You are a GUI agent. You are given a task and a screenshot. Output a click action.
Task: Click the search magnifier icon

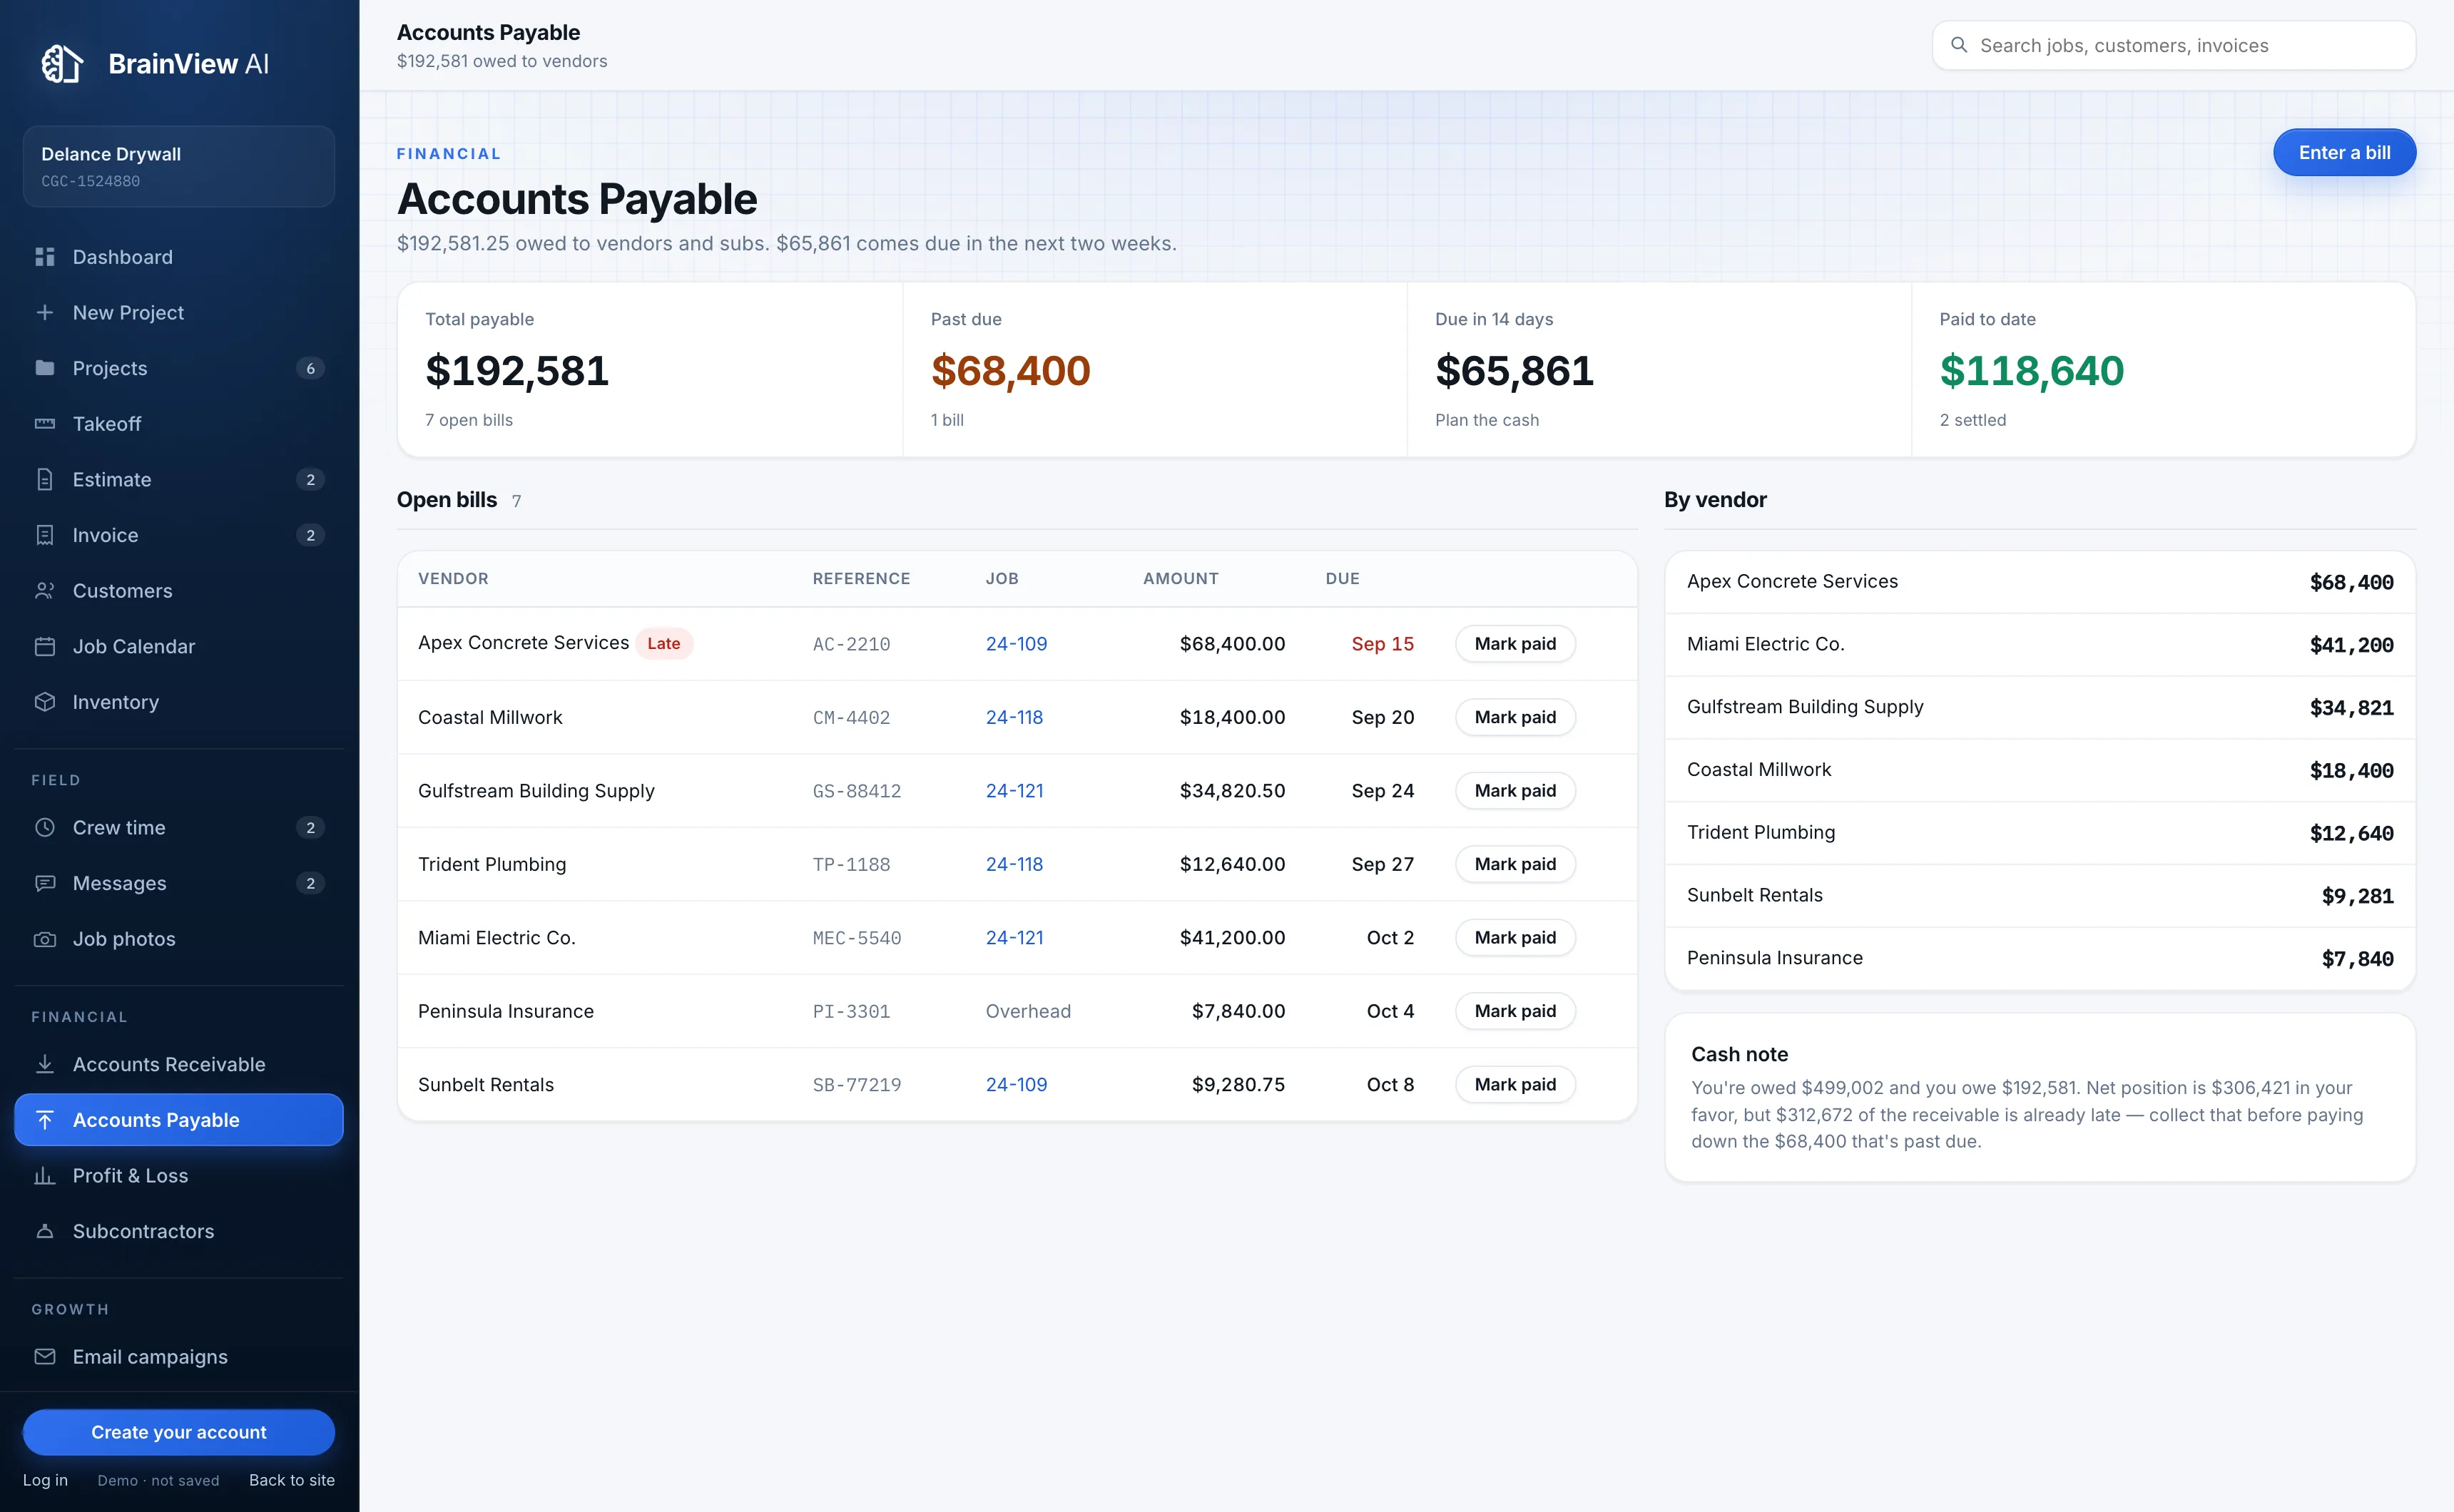1959,45
